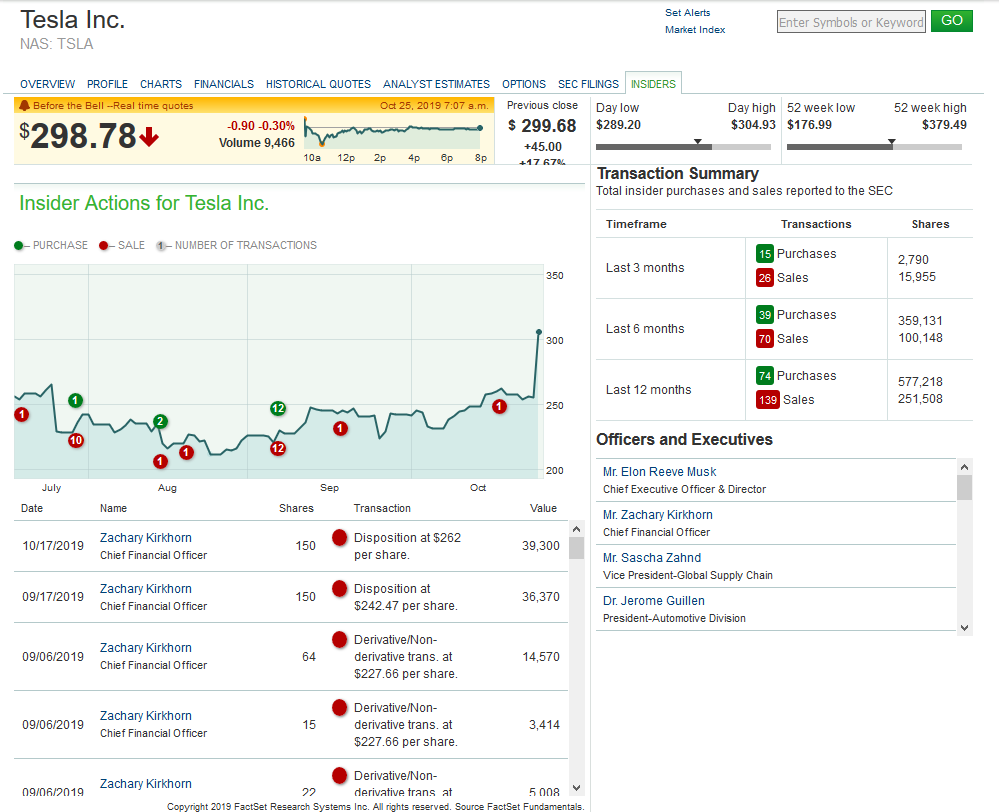999x812 pixels.
Task: Click the green 39 Purchases badge
Action: click(x=765, y=315)
